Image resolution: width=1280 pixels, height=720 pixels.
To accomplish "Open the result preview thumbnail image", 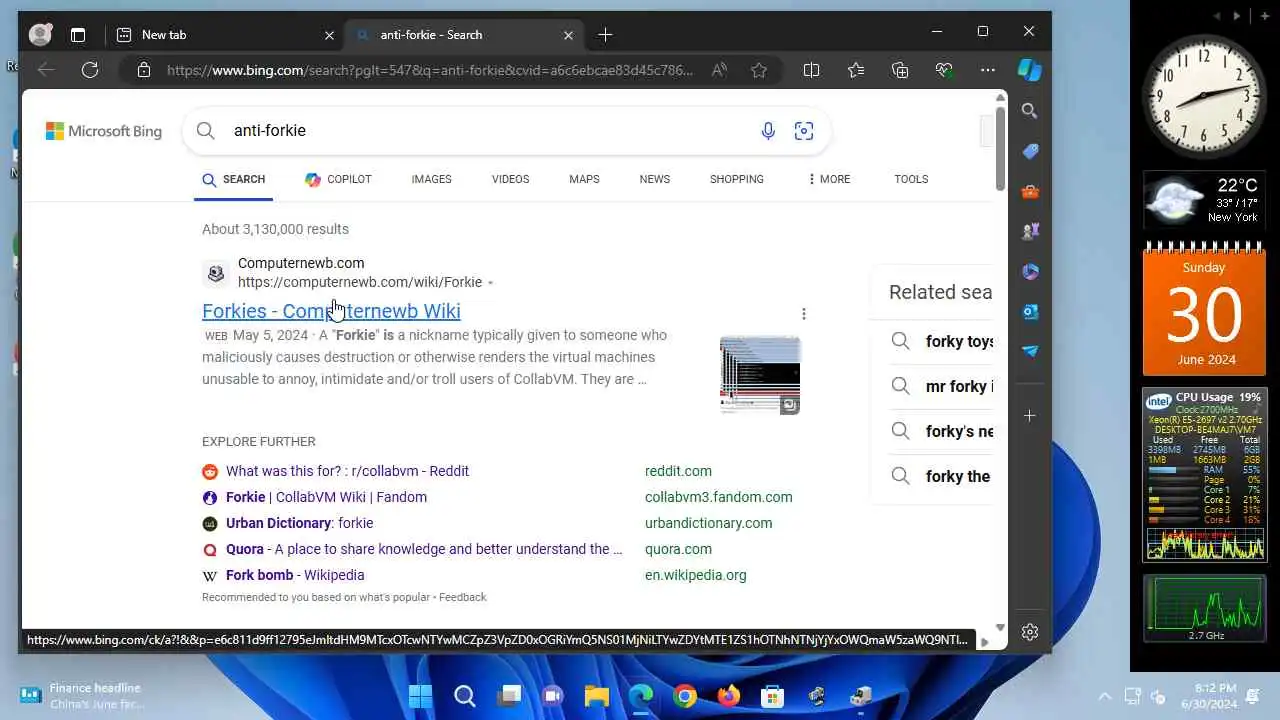I will pos(760,375).
